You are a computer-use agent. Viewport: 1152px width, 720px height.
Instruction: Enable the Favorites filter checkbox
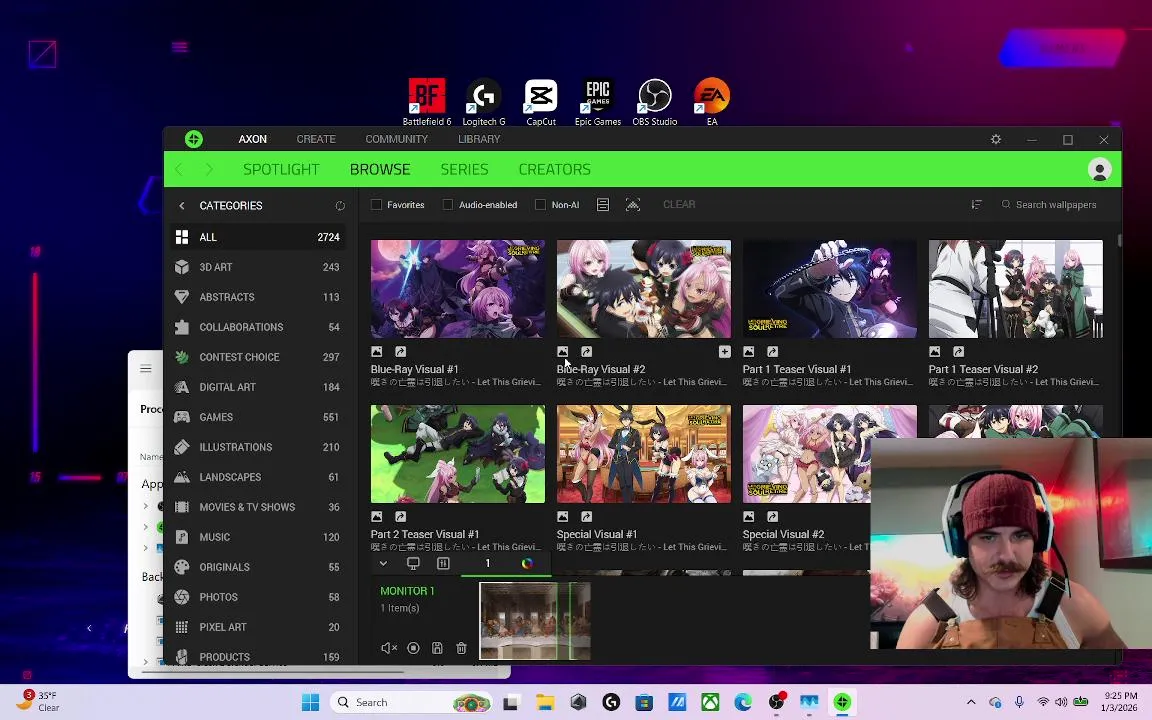[x=376, y=205]
